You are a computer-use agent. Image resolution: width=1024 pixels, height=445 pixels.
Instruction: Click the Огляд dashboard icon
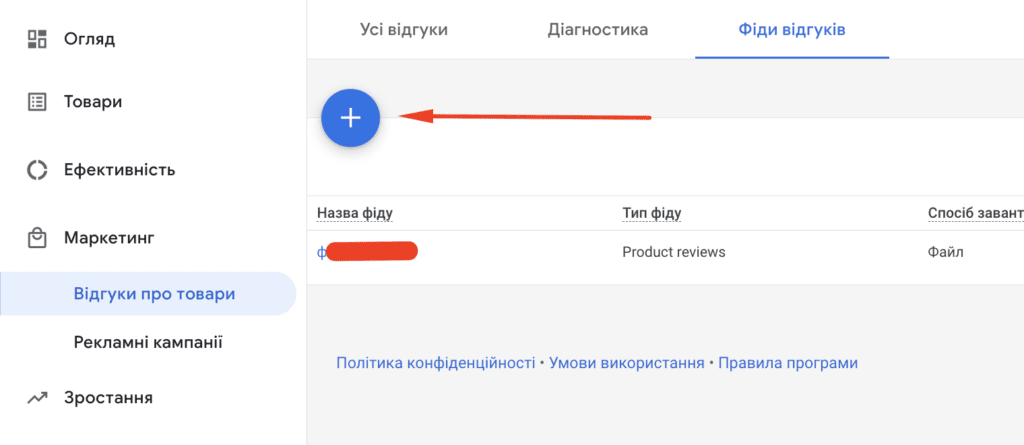[37, 39]
